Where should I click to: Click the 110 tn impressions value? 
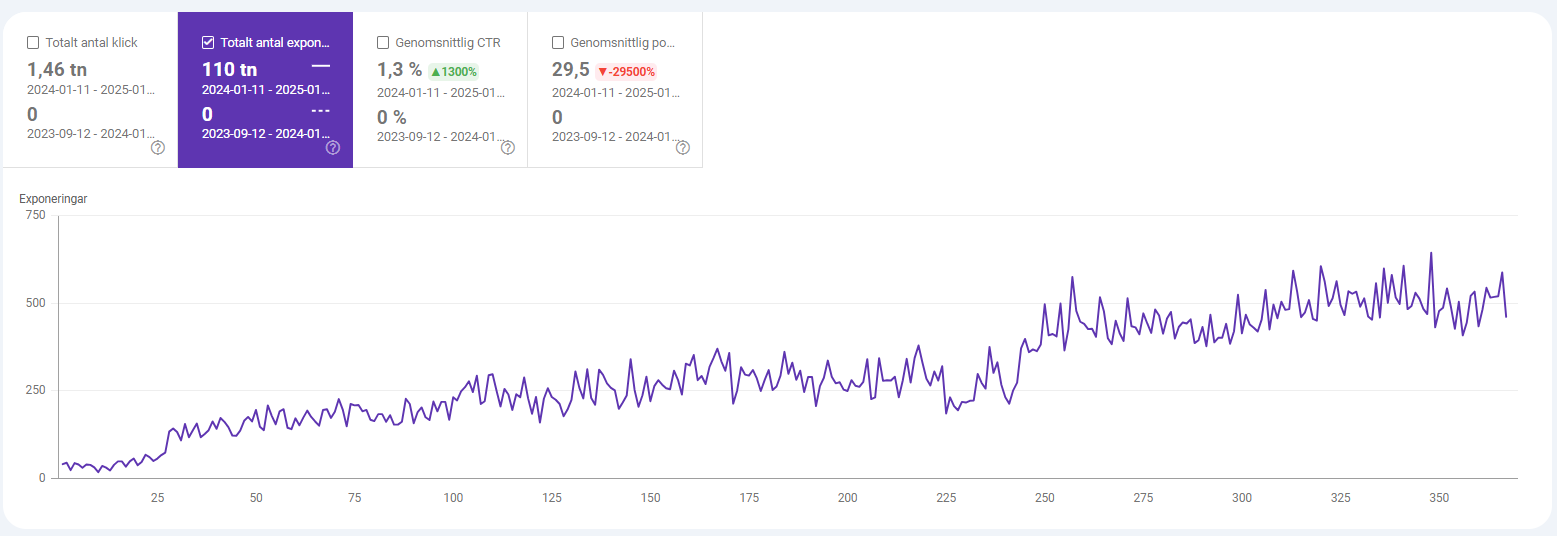coord(229,70)
